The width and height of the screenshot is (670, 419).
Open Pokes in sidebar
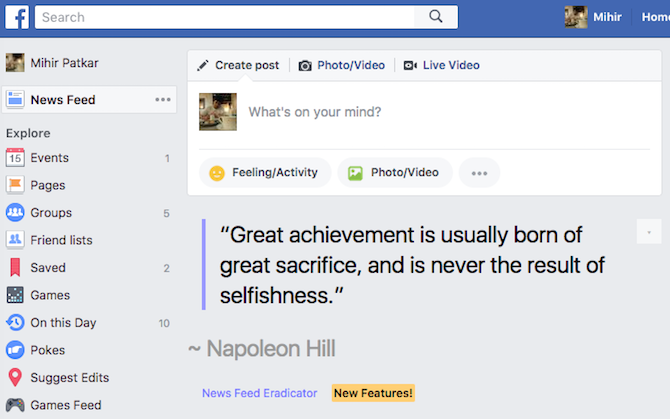coord(48,350)
